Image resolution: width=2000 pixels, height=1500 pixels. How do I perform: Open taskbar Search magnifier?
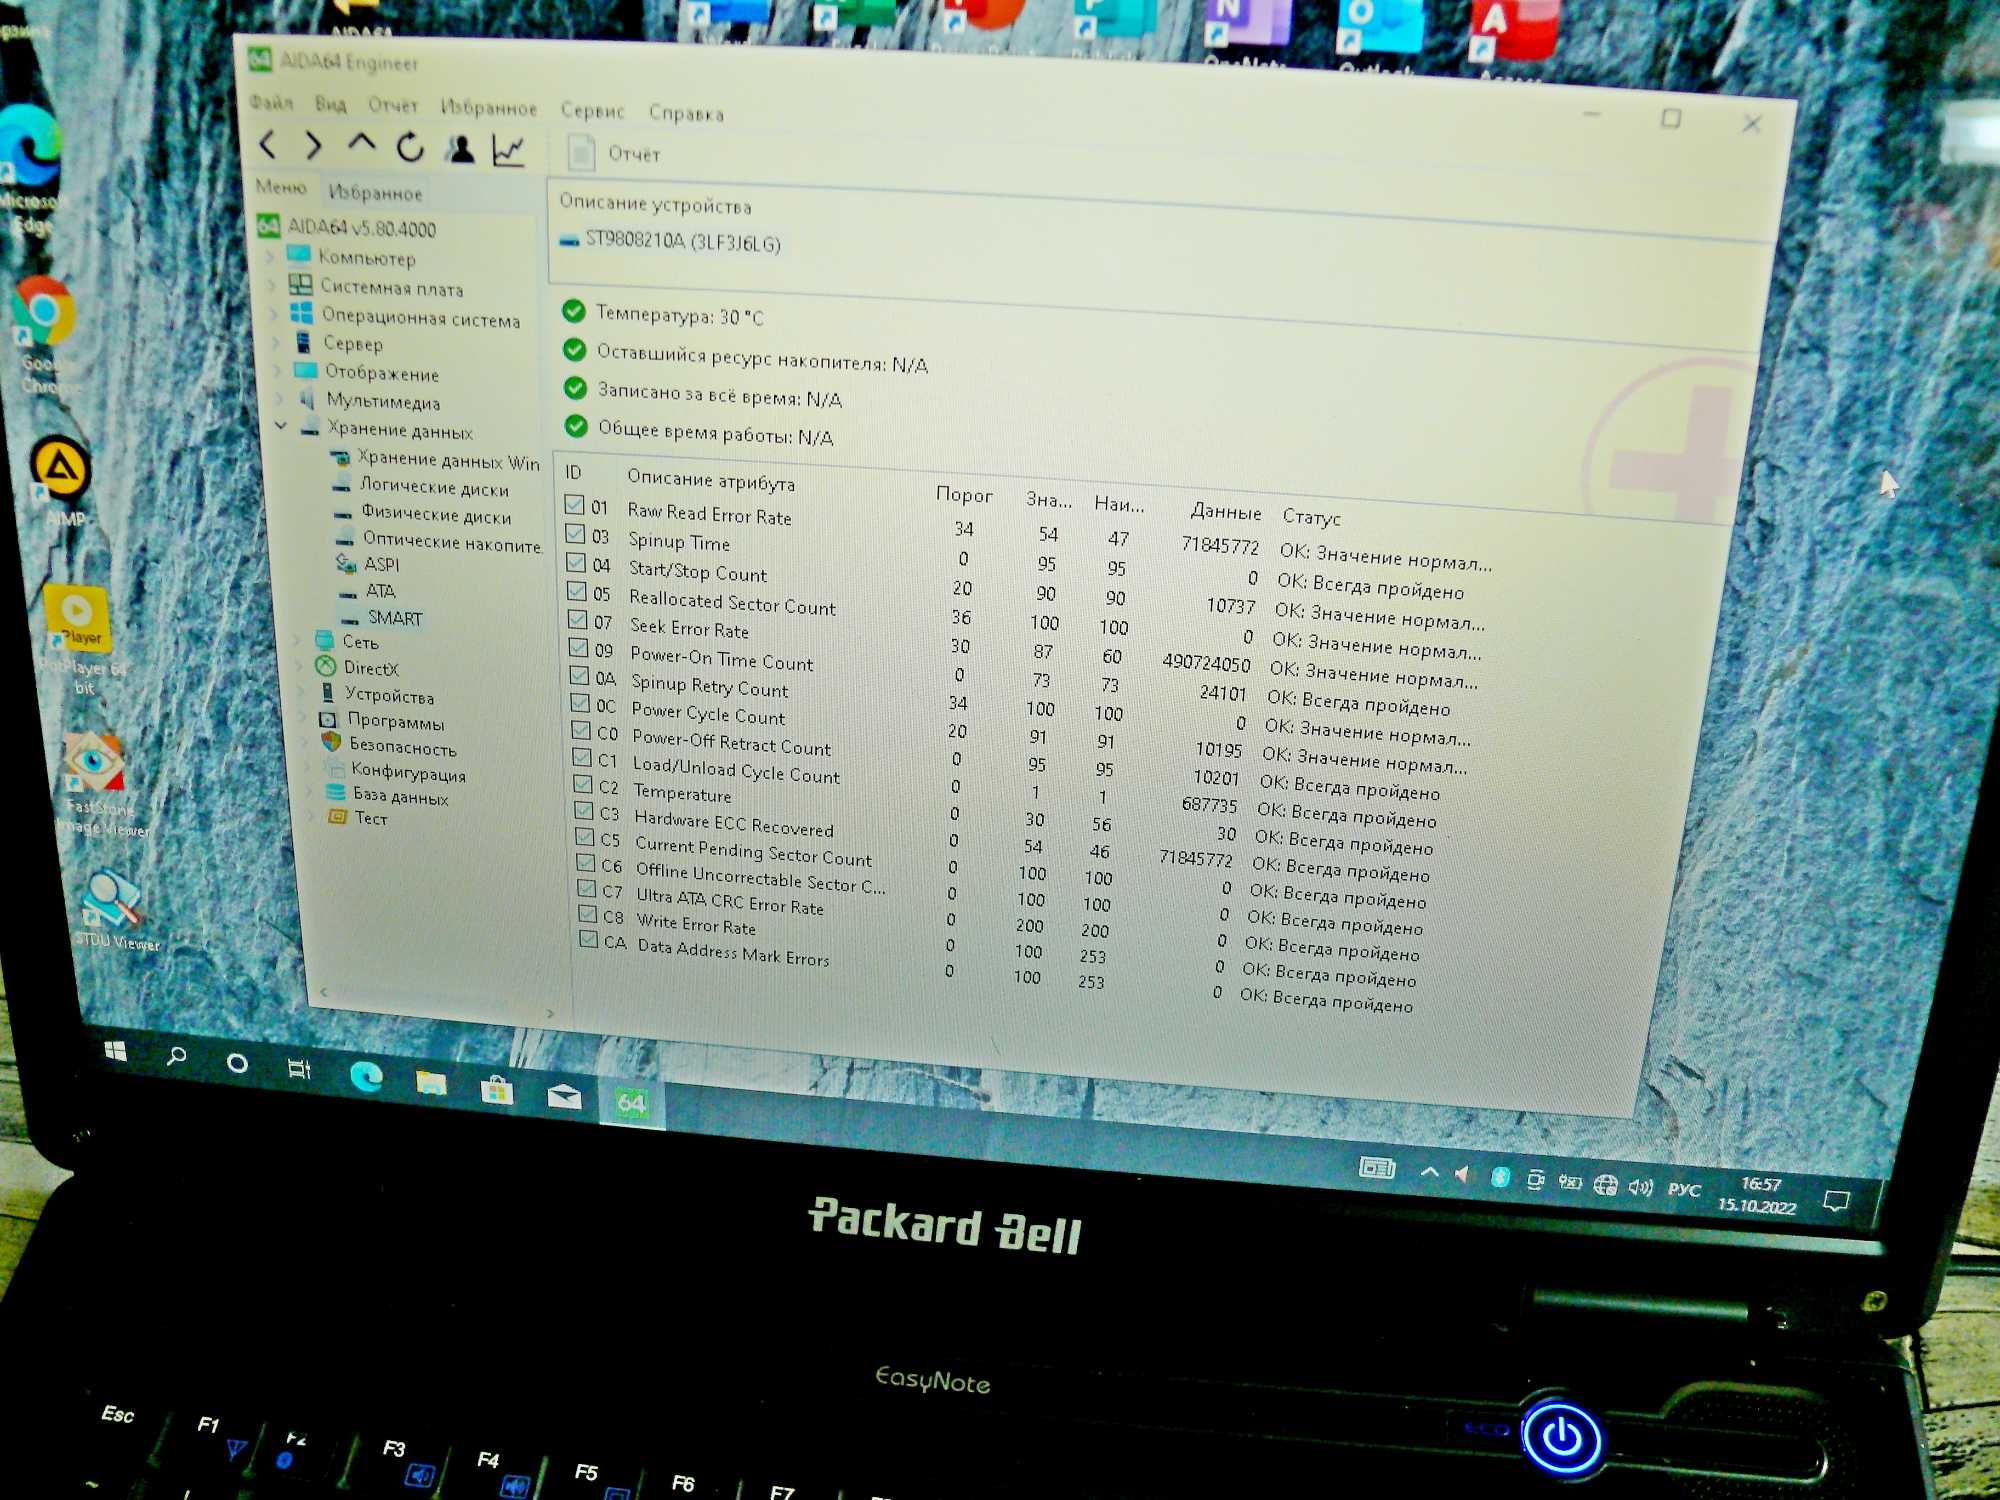177,1056
